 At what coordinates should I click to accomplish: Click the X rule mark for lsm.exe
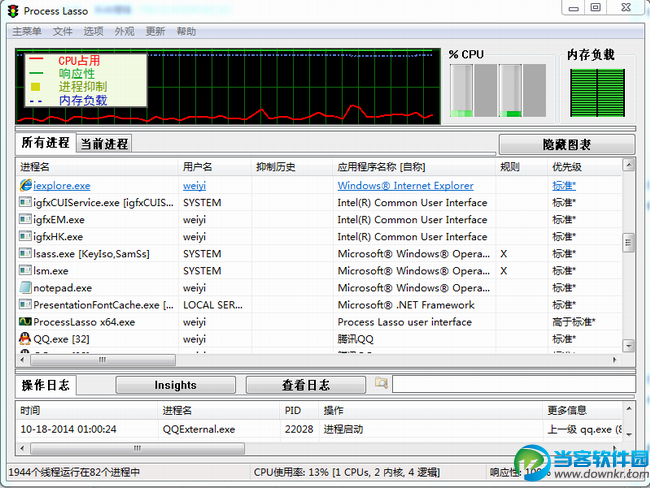(x=504, y=271)
